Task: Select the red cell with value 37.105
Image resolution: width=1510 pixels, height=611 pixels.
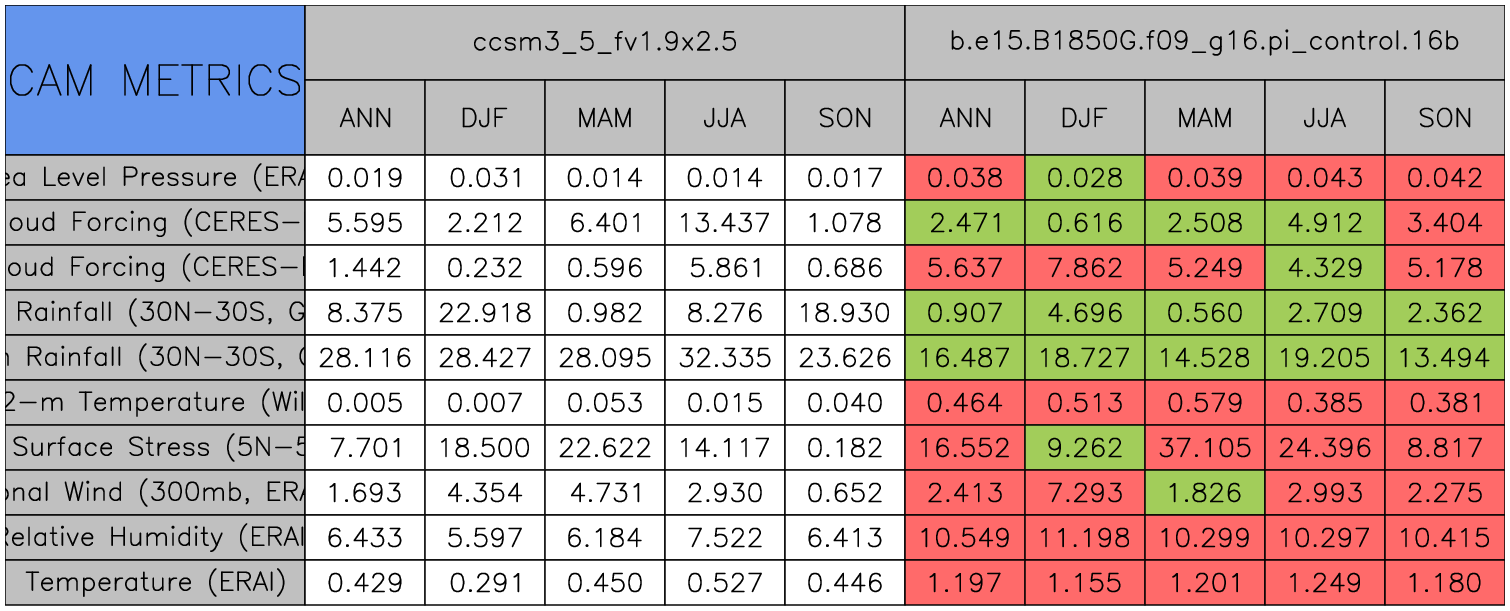Action: coord(1204,447)
